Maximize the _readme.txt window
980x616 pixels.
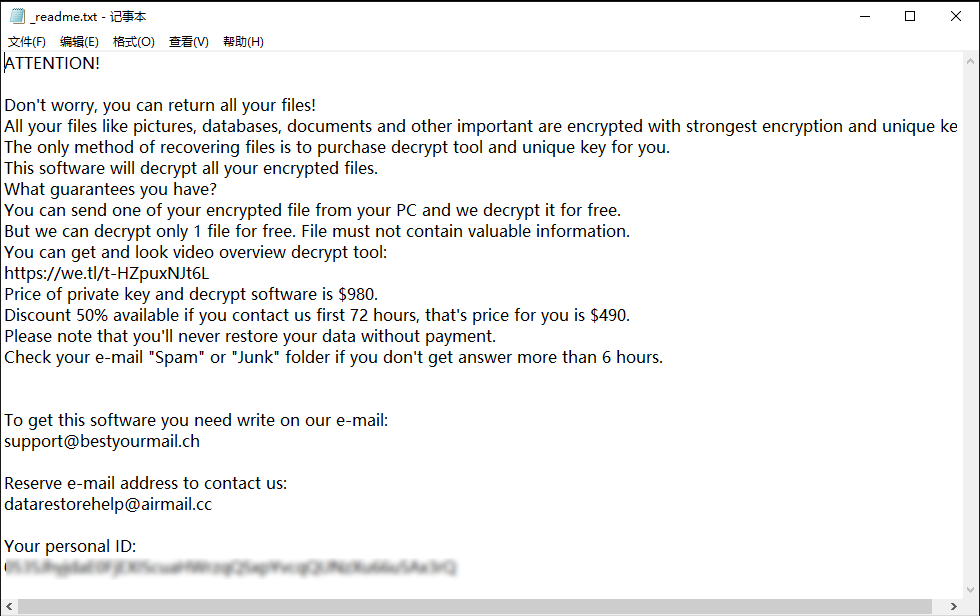tap(910, 16)
